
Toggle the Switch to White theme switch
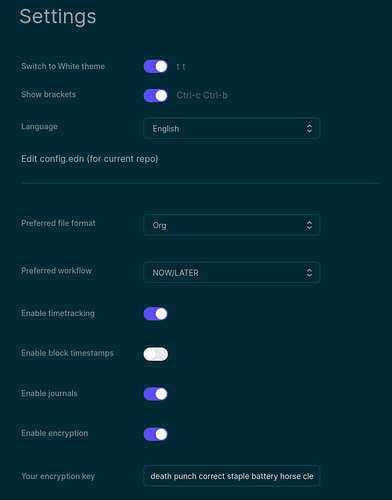point(156,66)
